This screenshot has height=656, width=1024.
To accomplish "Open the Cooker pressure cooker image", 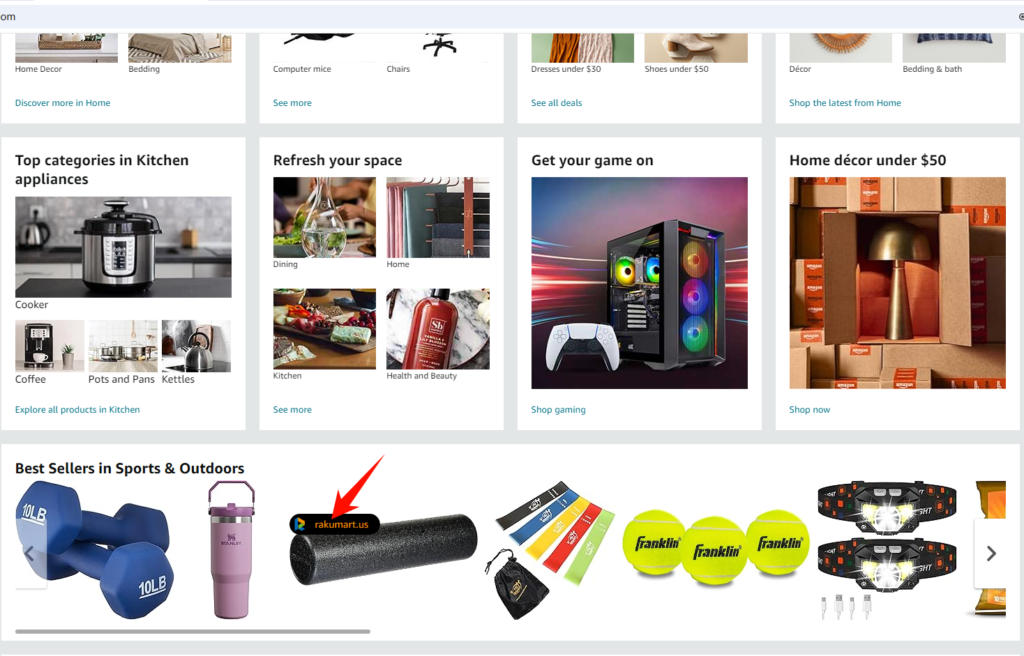I will [123, 247].
